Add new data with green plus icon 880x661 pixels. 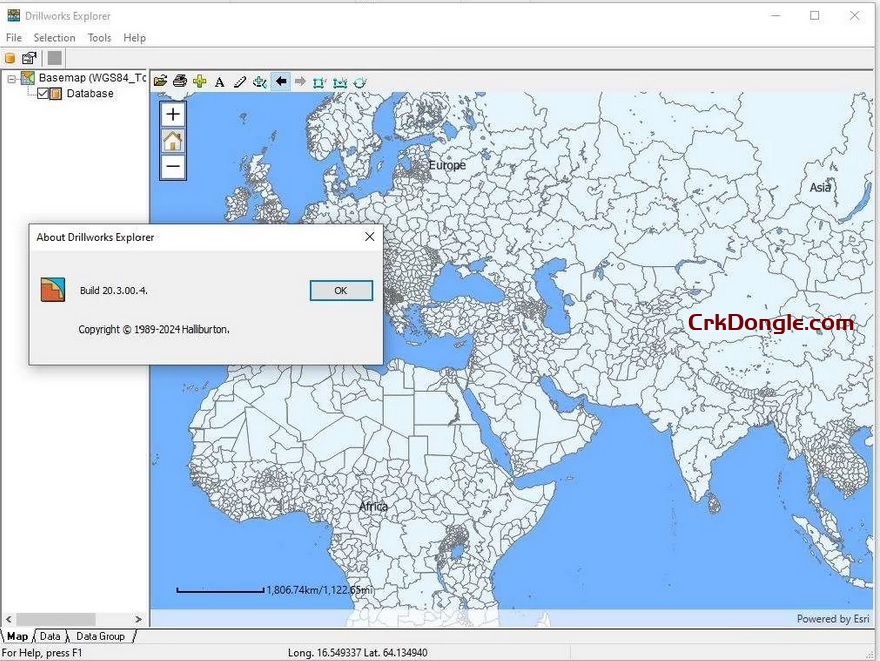[x=201, y=81]
